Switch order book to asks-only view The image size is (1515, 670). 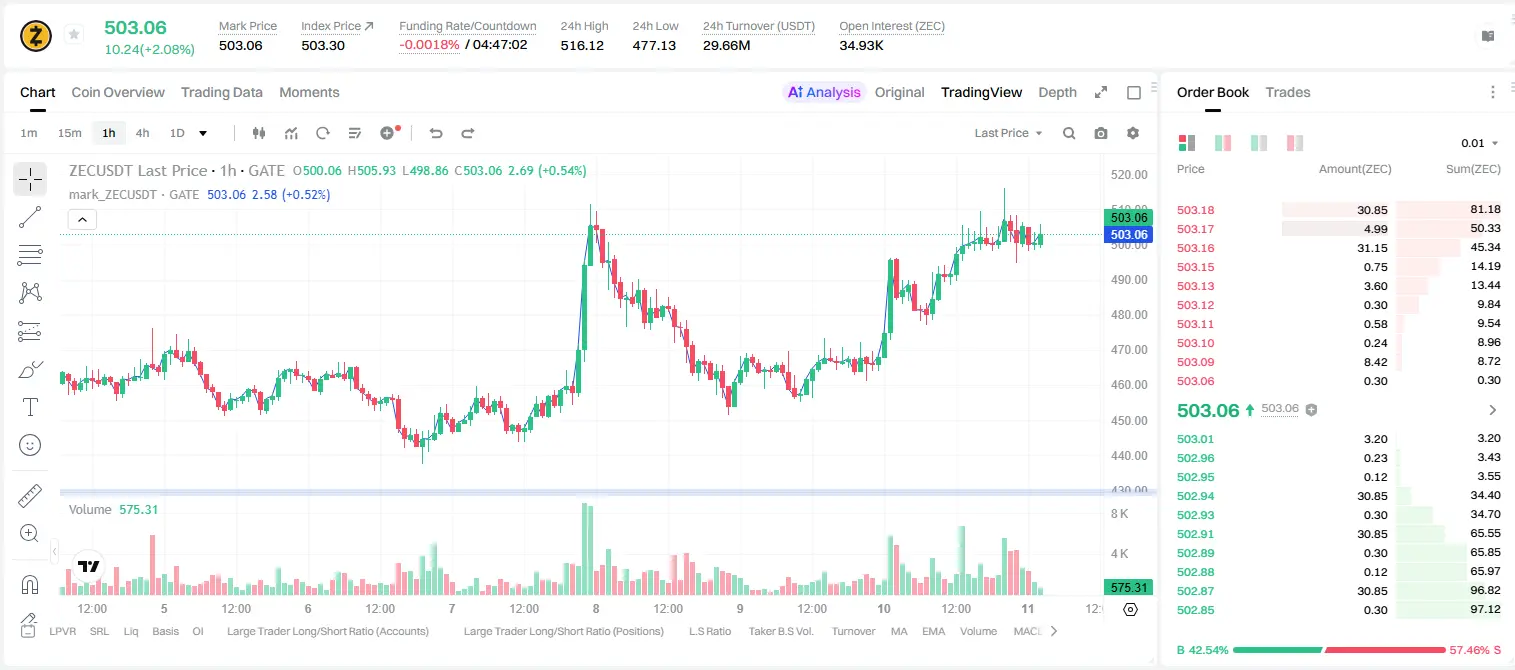click(x=1294, y=143)
